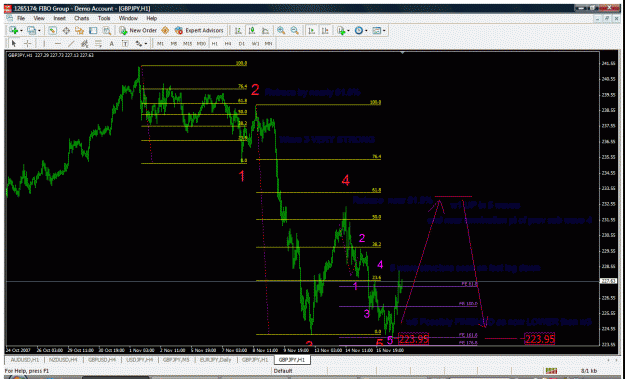Switch timeframe to M5

[x=174, y=43]
